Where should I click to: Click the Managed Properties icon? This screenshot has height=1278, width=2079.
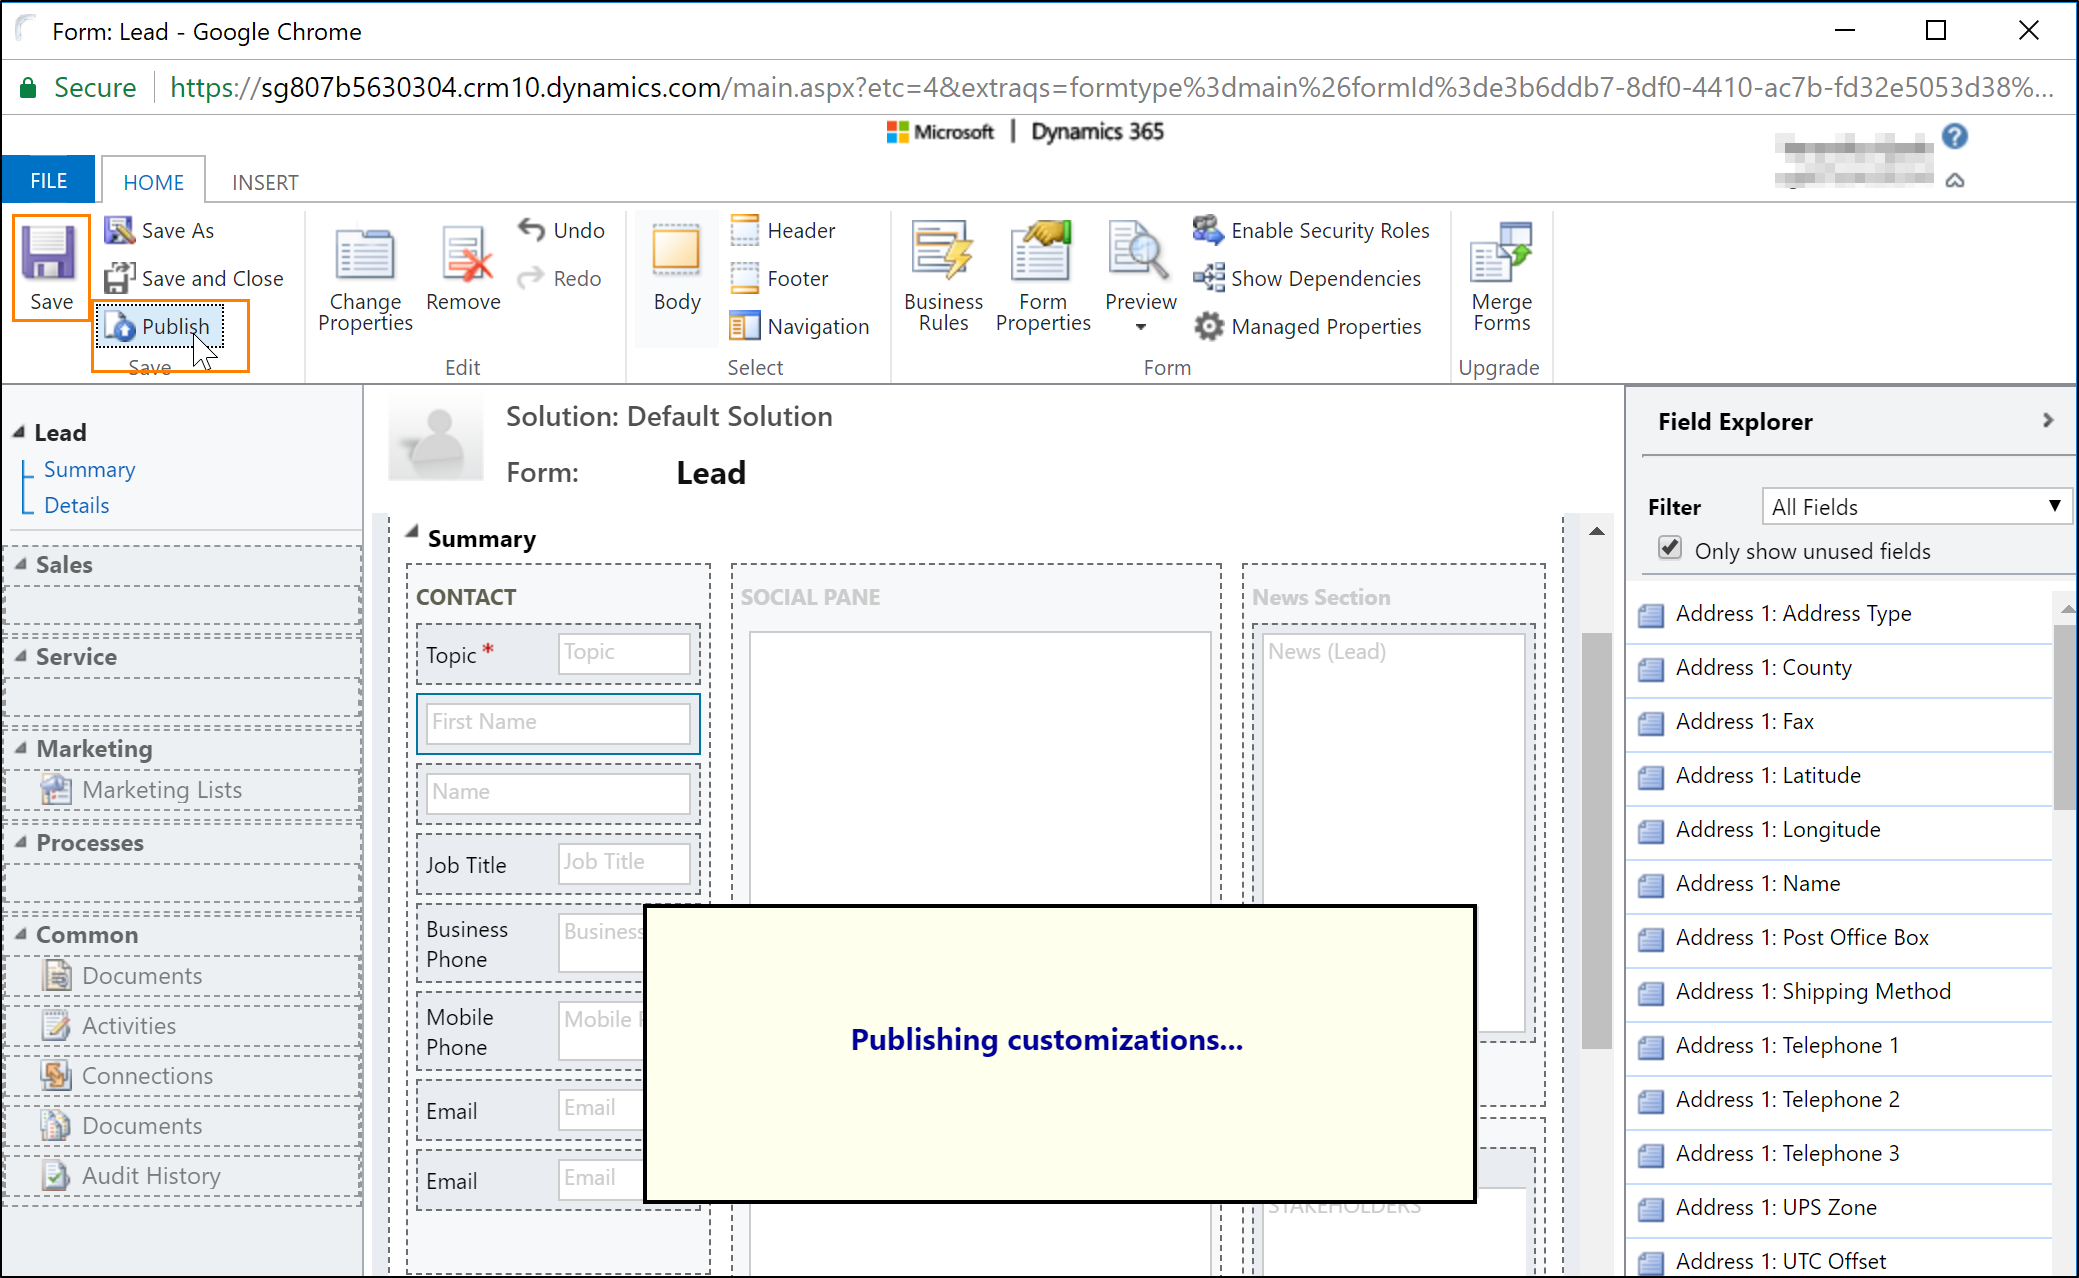(x=1210, y=325)
